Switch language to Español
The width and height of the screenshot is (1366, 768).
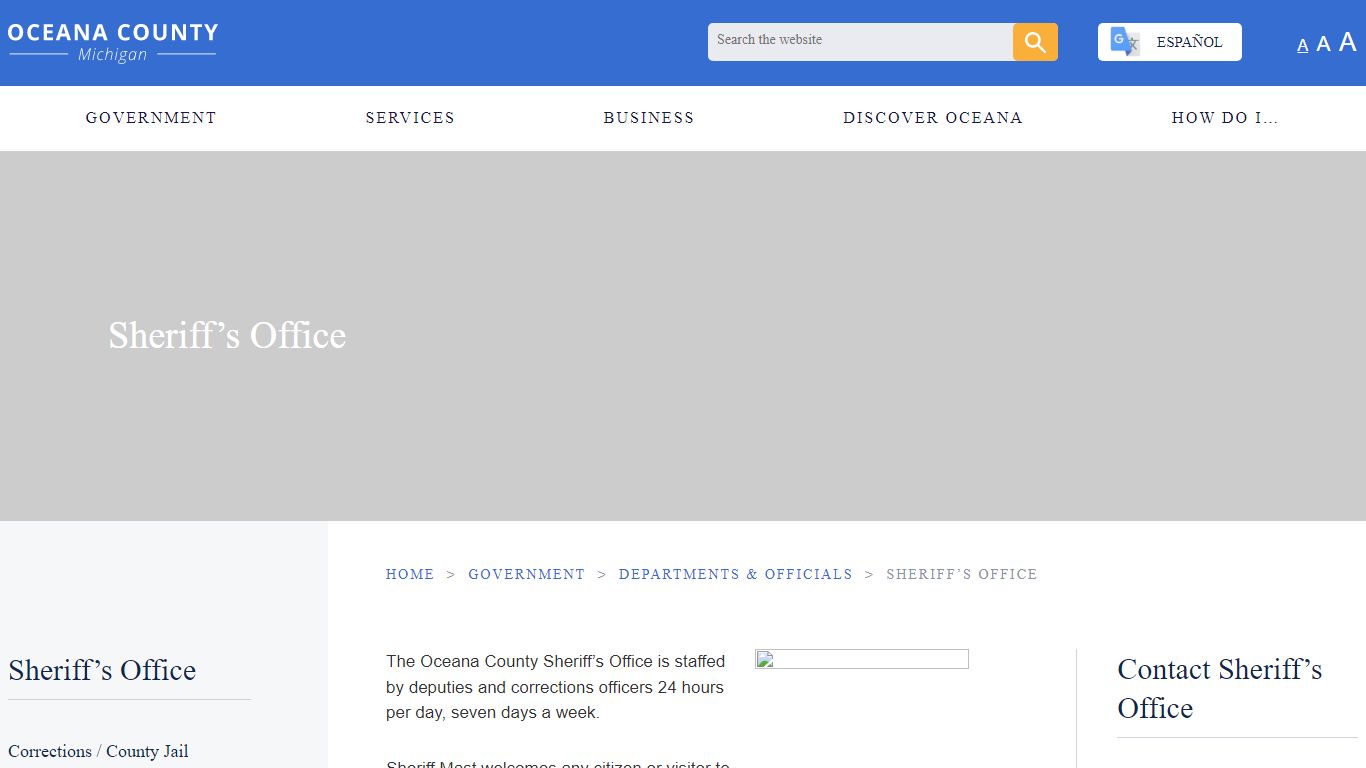tap(1189, 42)
